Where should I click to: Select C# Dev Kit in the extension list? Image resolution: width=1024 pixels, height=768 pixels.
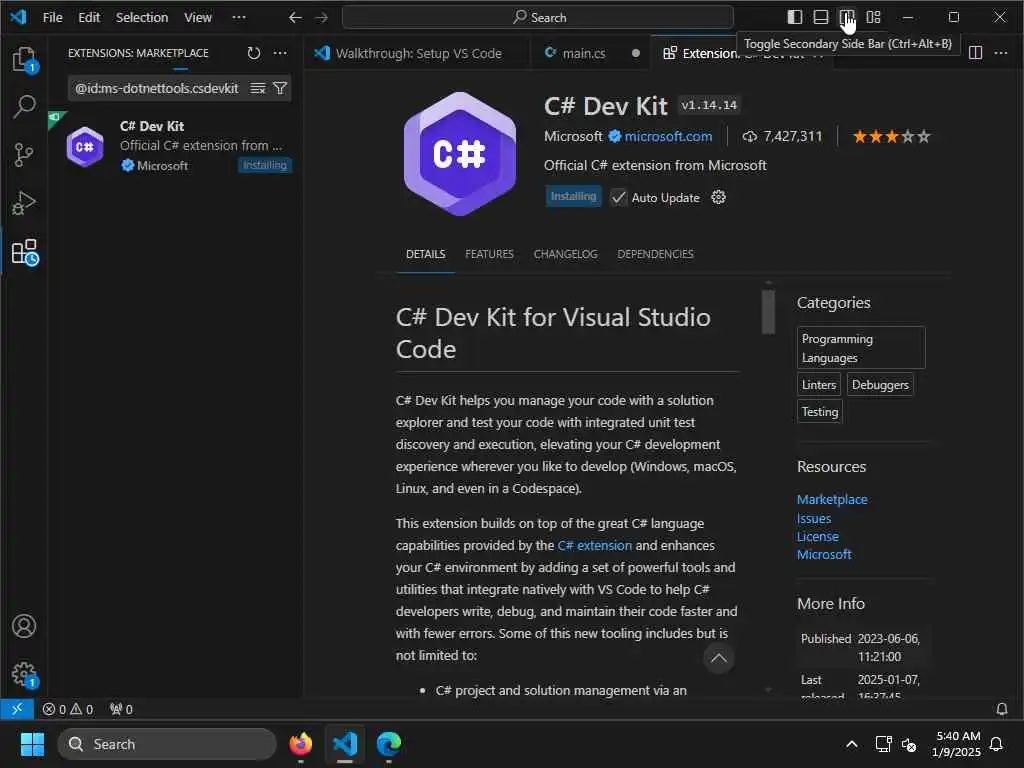[175, 146]
